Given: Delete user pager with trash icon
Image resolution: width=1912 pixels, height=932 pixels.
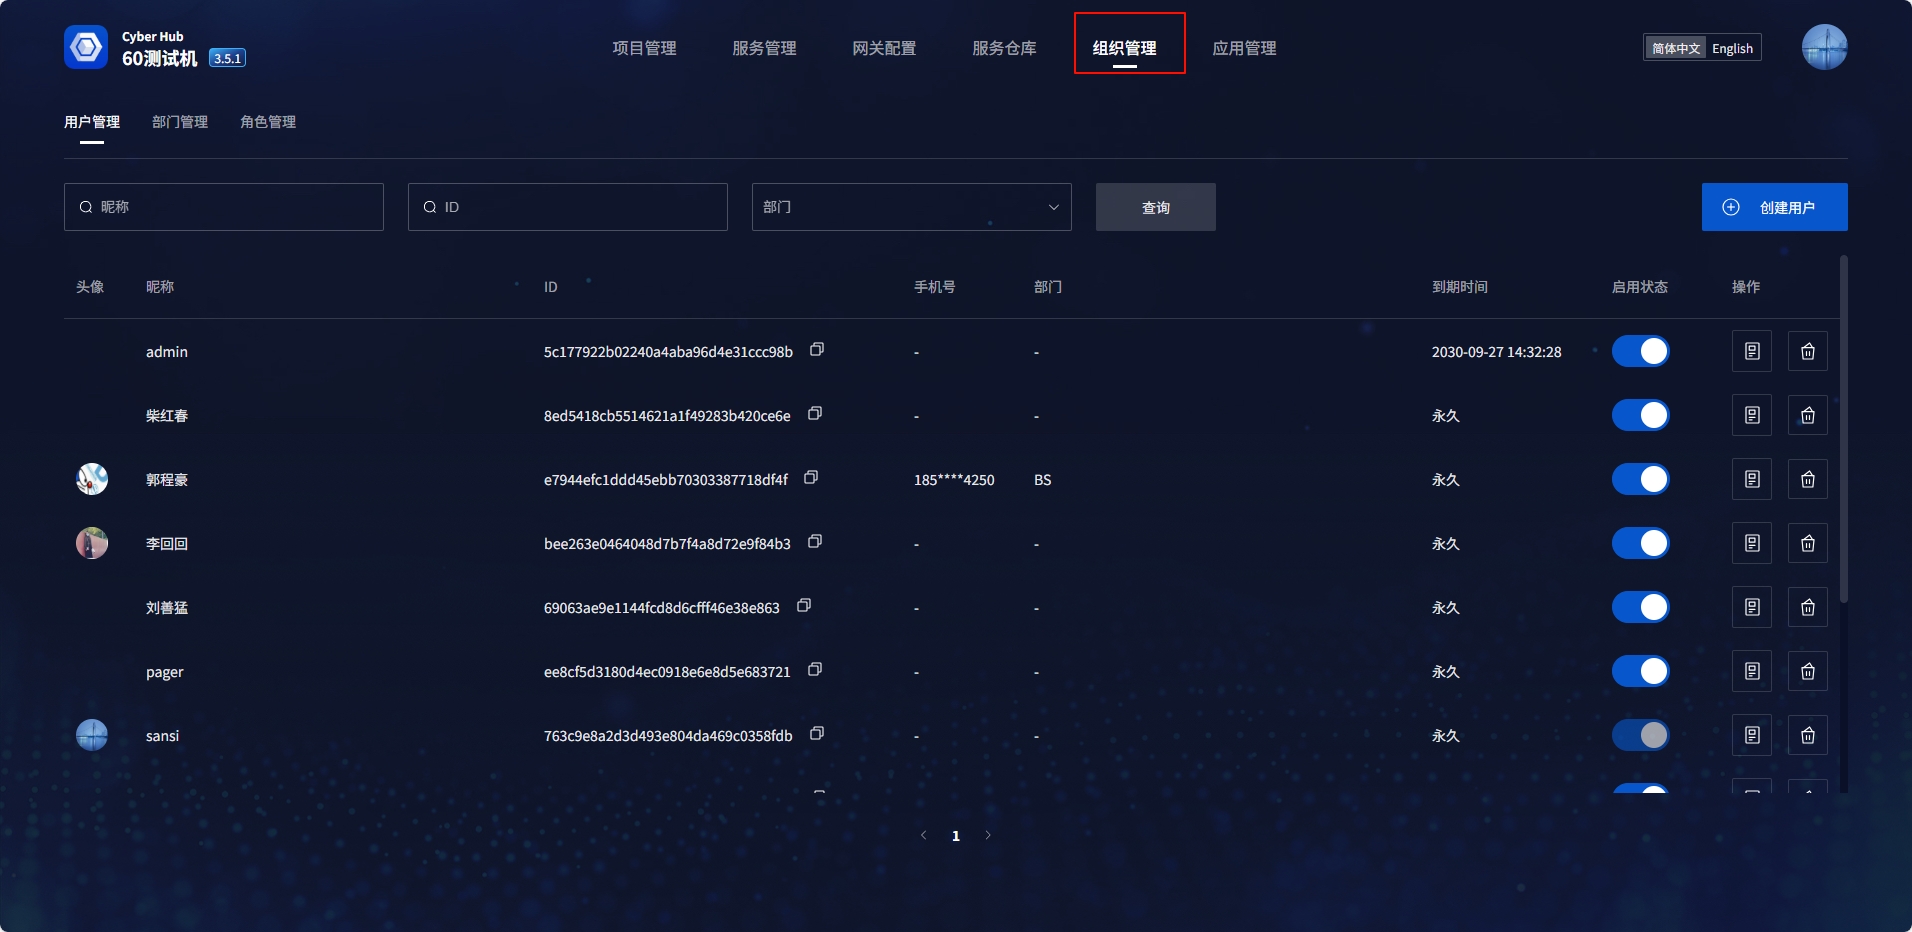Looking at the screenshot, I should (1807, 671).
